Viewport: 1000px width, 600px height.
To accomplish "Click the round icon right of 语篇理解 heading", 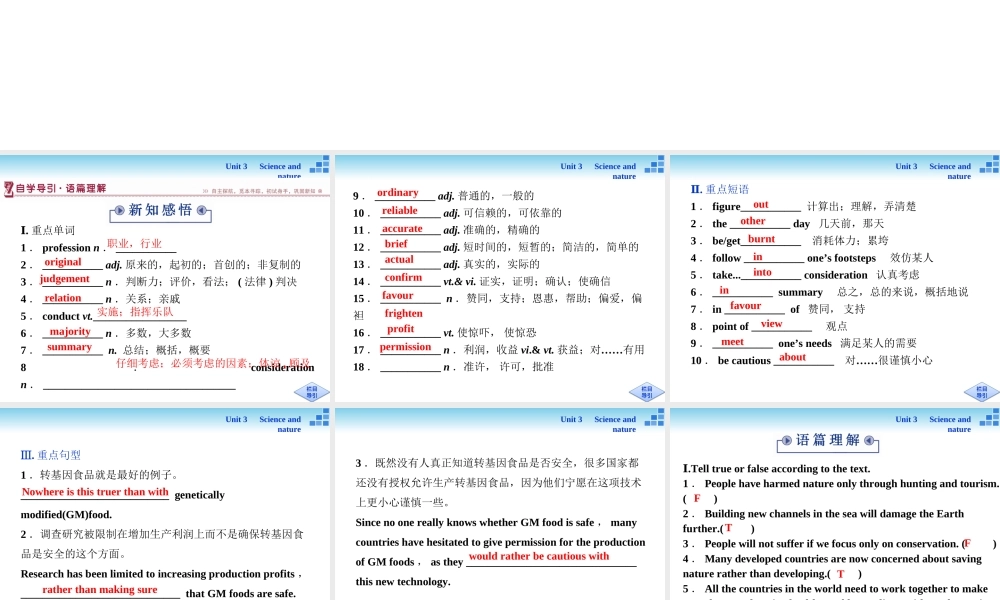I will (869, 441).
